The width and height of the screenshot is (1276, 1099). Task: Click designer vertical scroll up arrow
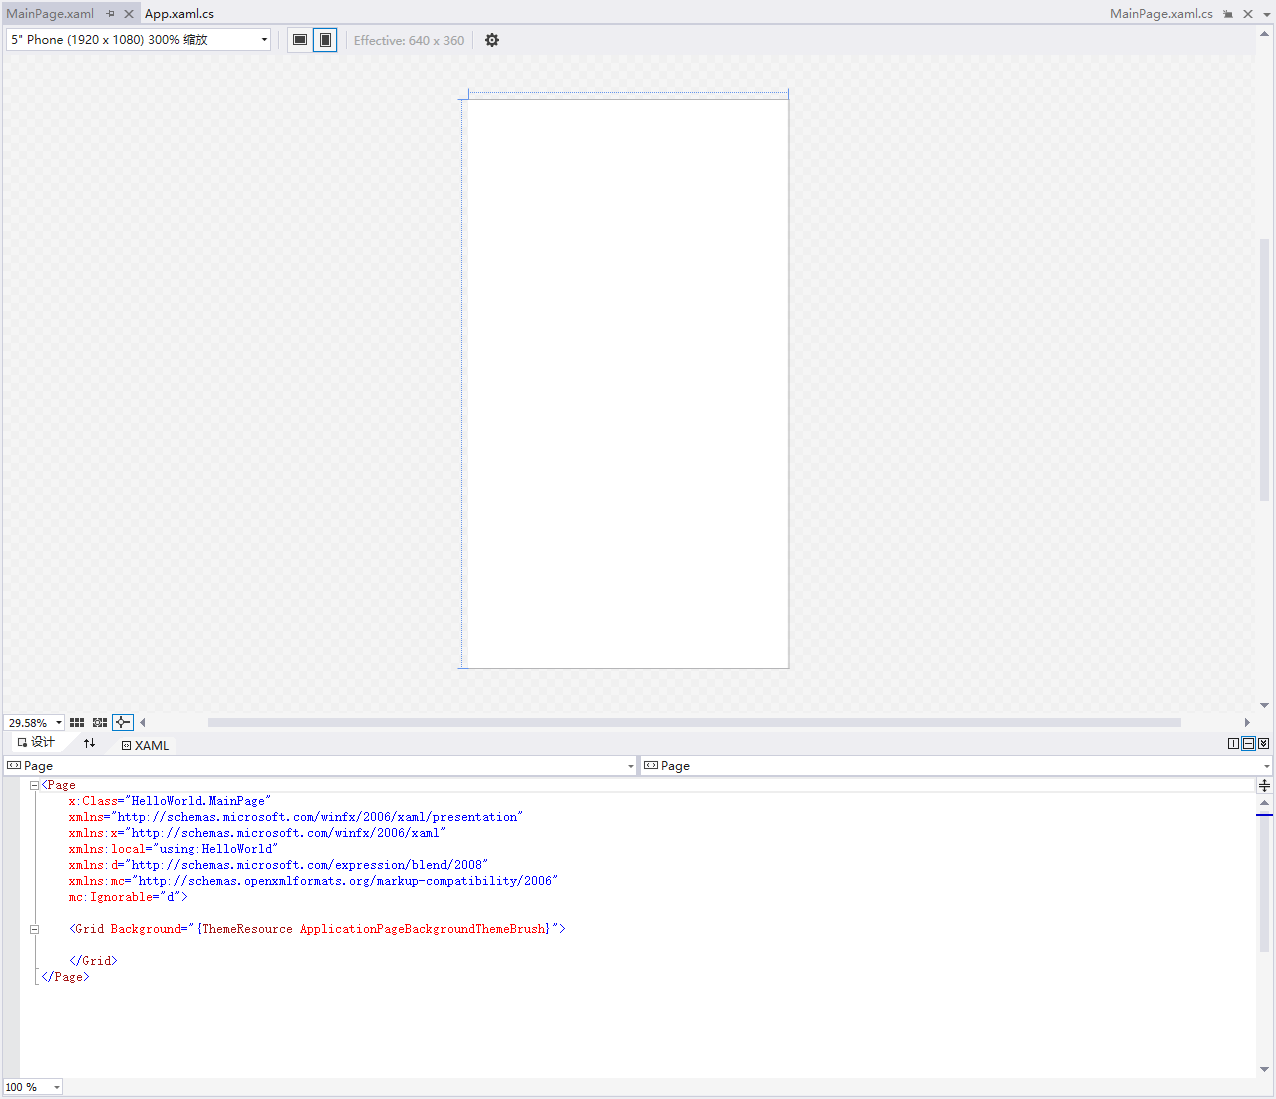[x=1265, y=33]
